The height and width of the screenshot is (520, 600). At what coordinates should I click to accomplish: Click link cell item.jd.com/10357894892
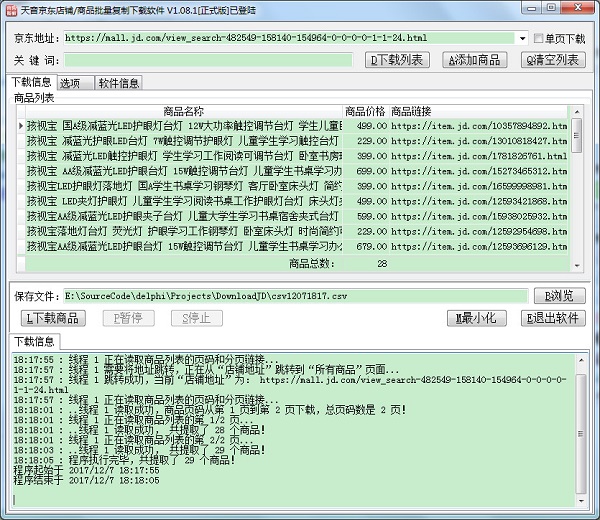479,126
